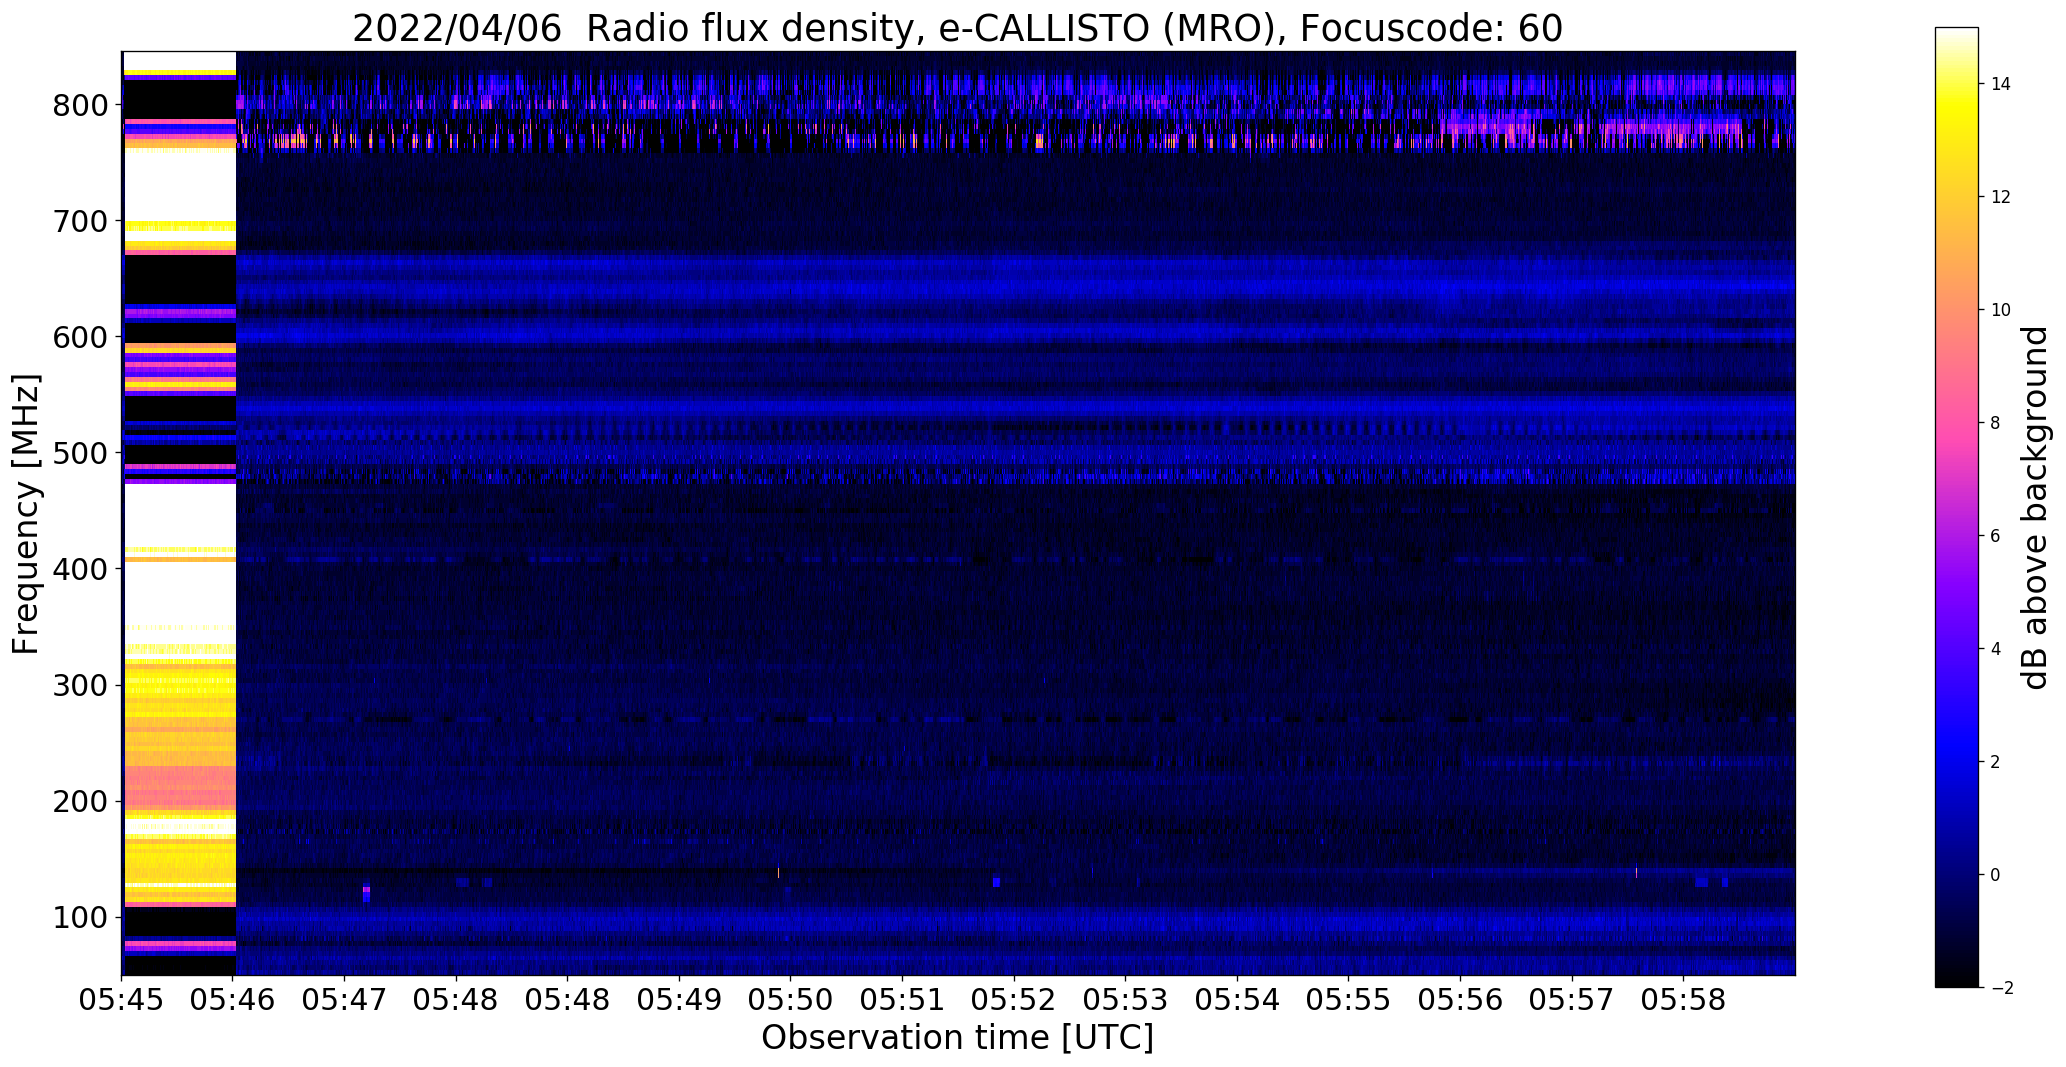Image resolution: width=2066 pixels, height=1067 pixels.
Task: Click the 'Observation time [UTC]' x-axis label
Action: pos(957,1038)
